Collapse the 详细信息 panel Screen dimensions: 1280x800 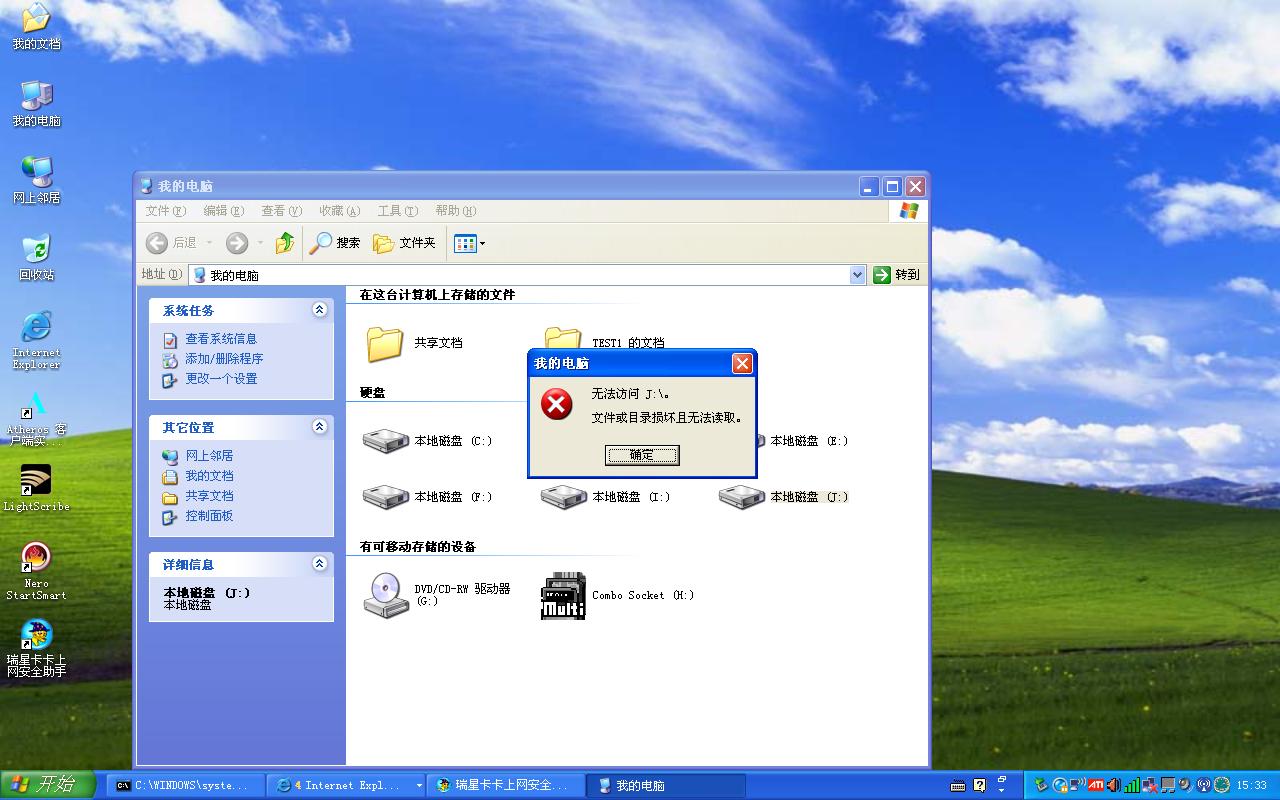(x=320, y=564)
